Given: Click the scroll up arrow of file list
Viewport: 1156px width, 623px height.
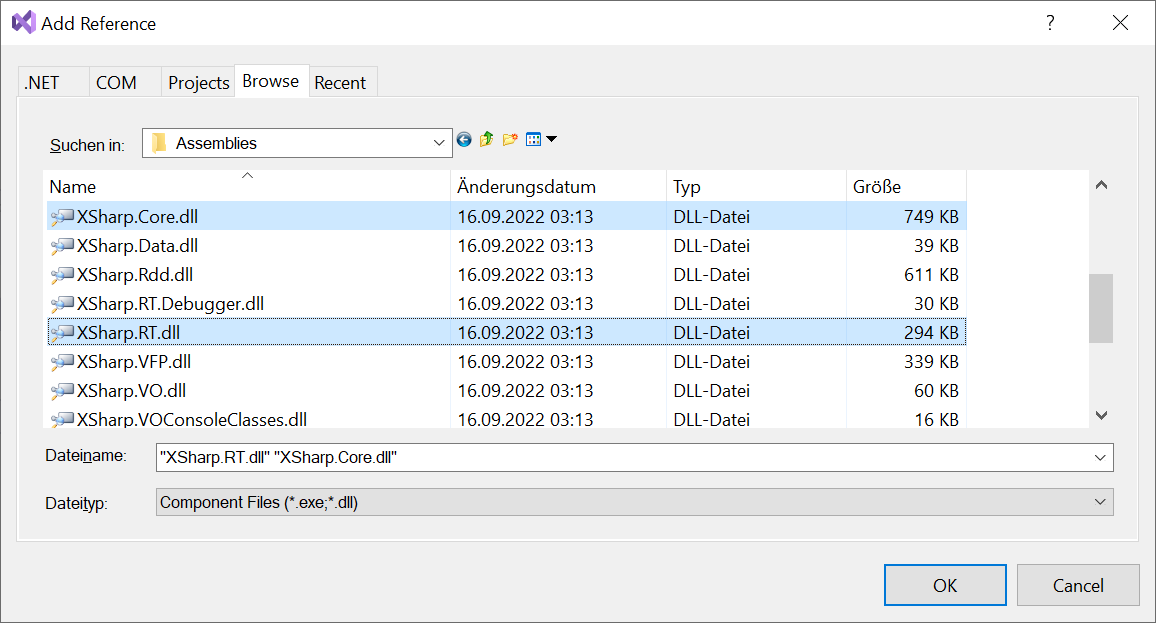Looking at the screenshot, I should click(1101, 185).
